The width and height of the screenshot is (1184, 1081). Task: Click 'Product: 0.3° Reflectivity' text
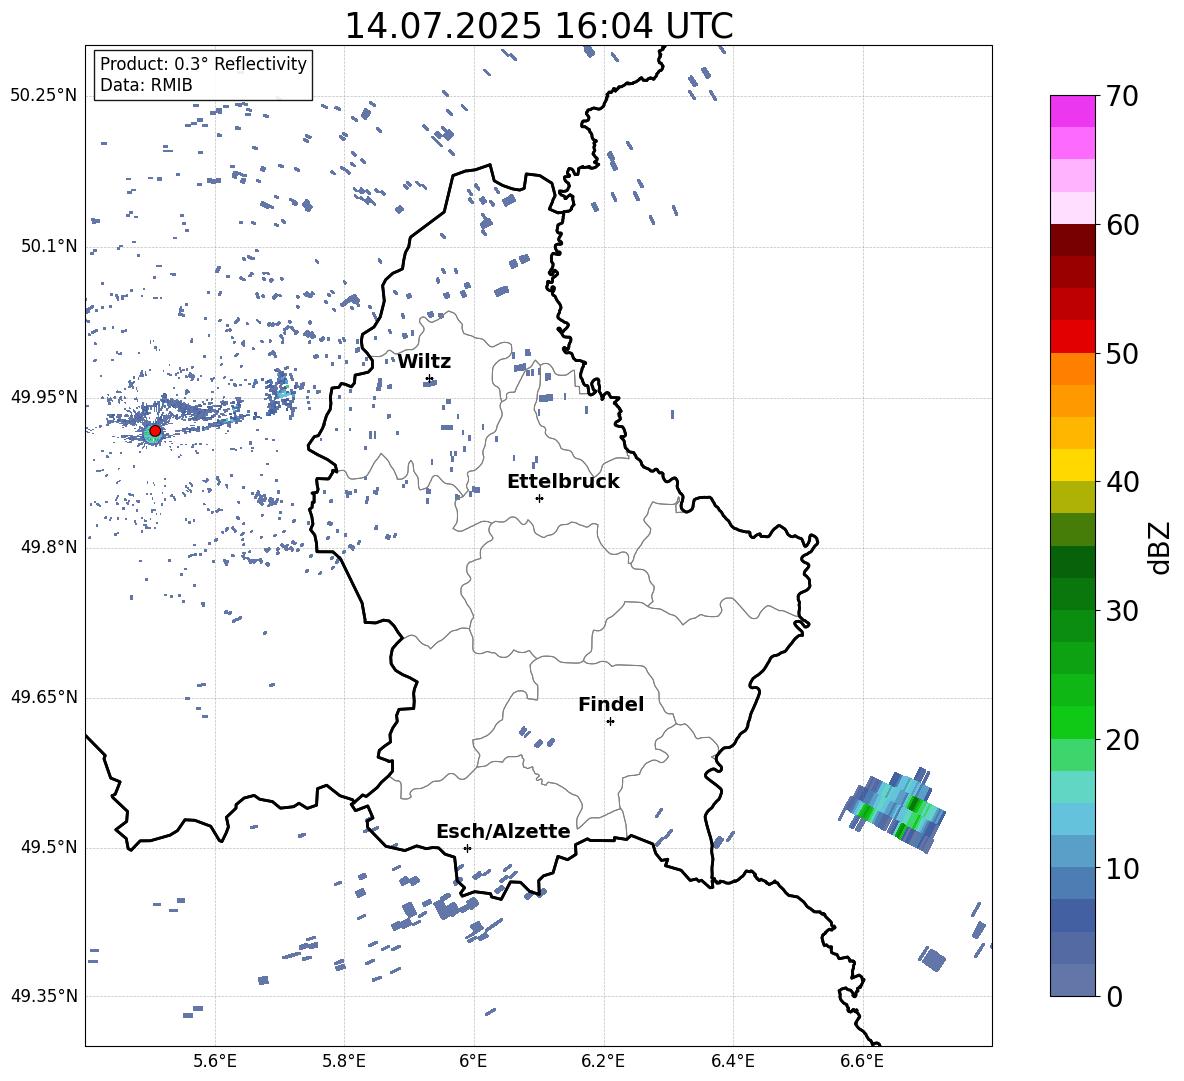(203, 64)
